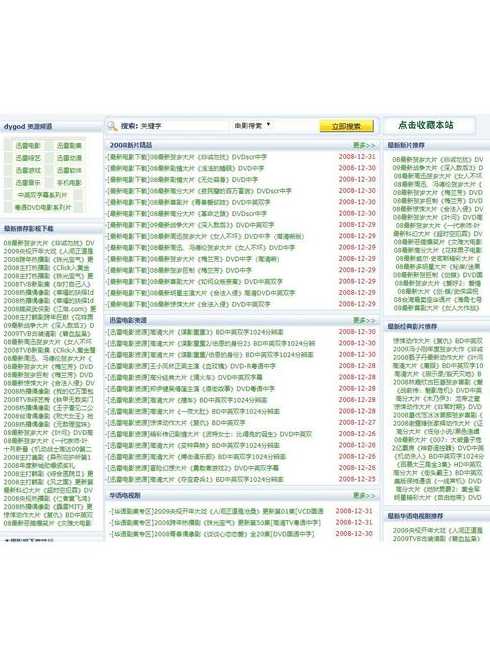Open 《女人不坏》DVD中字 (高清新版) entry

coord(205,236)
